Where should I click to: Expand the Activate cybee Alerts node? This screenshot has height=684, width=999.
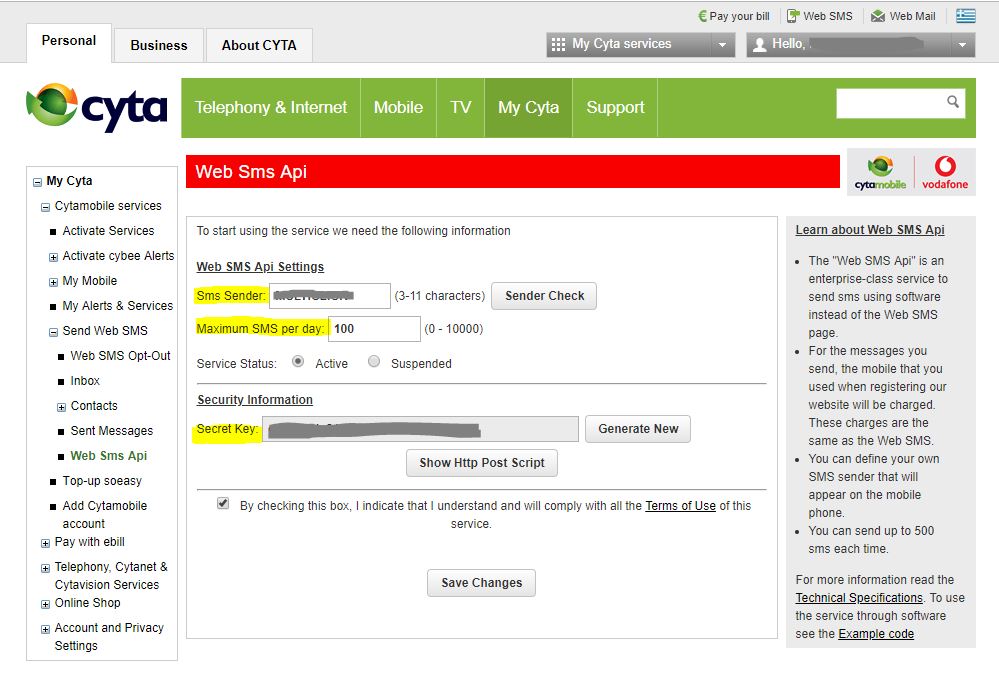point(53,257)
